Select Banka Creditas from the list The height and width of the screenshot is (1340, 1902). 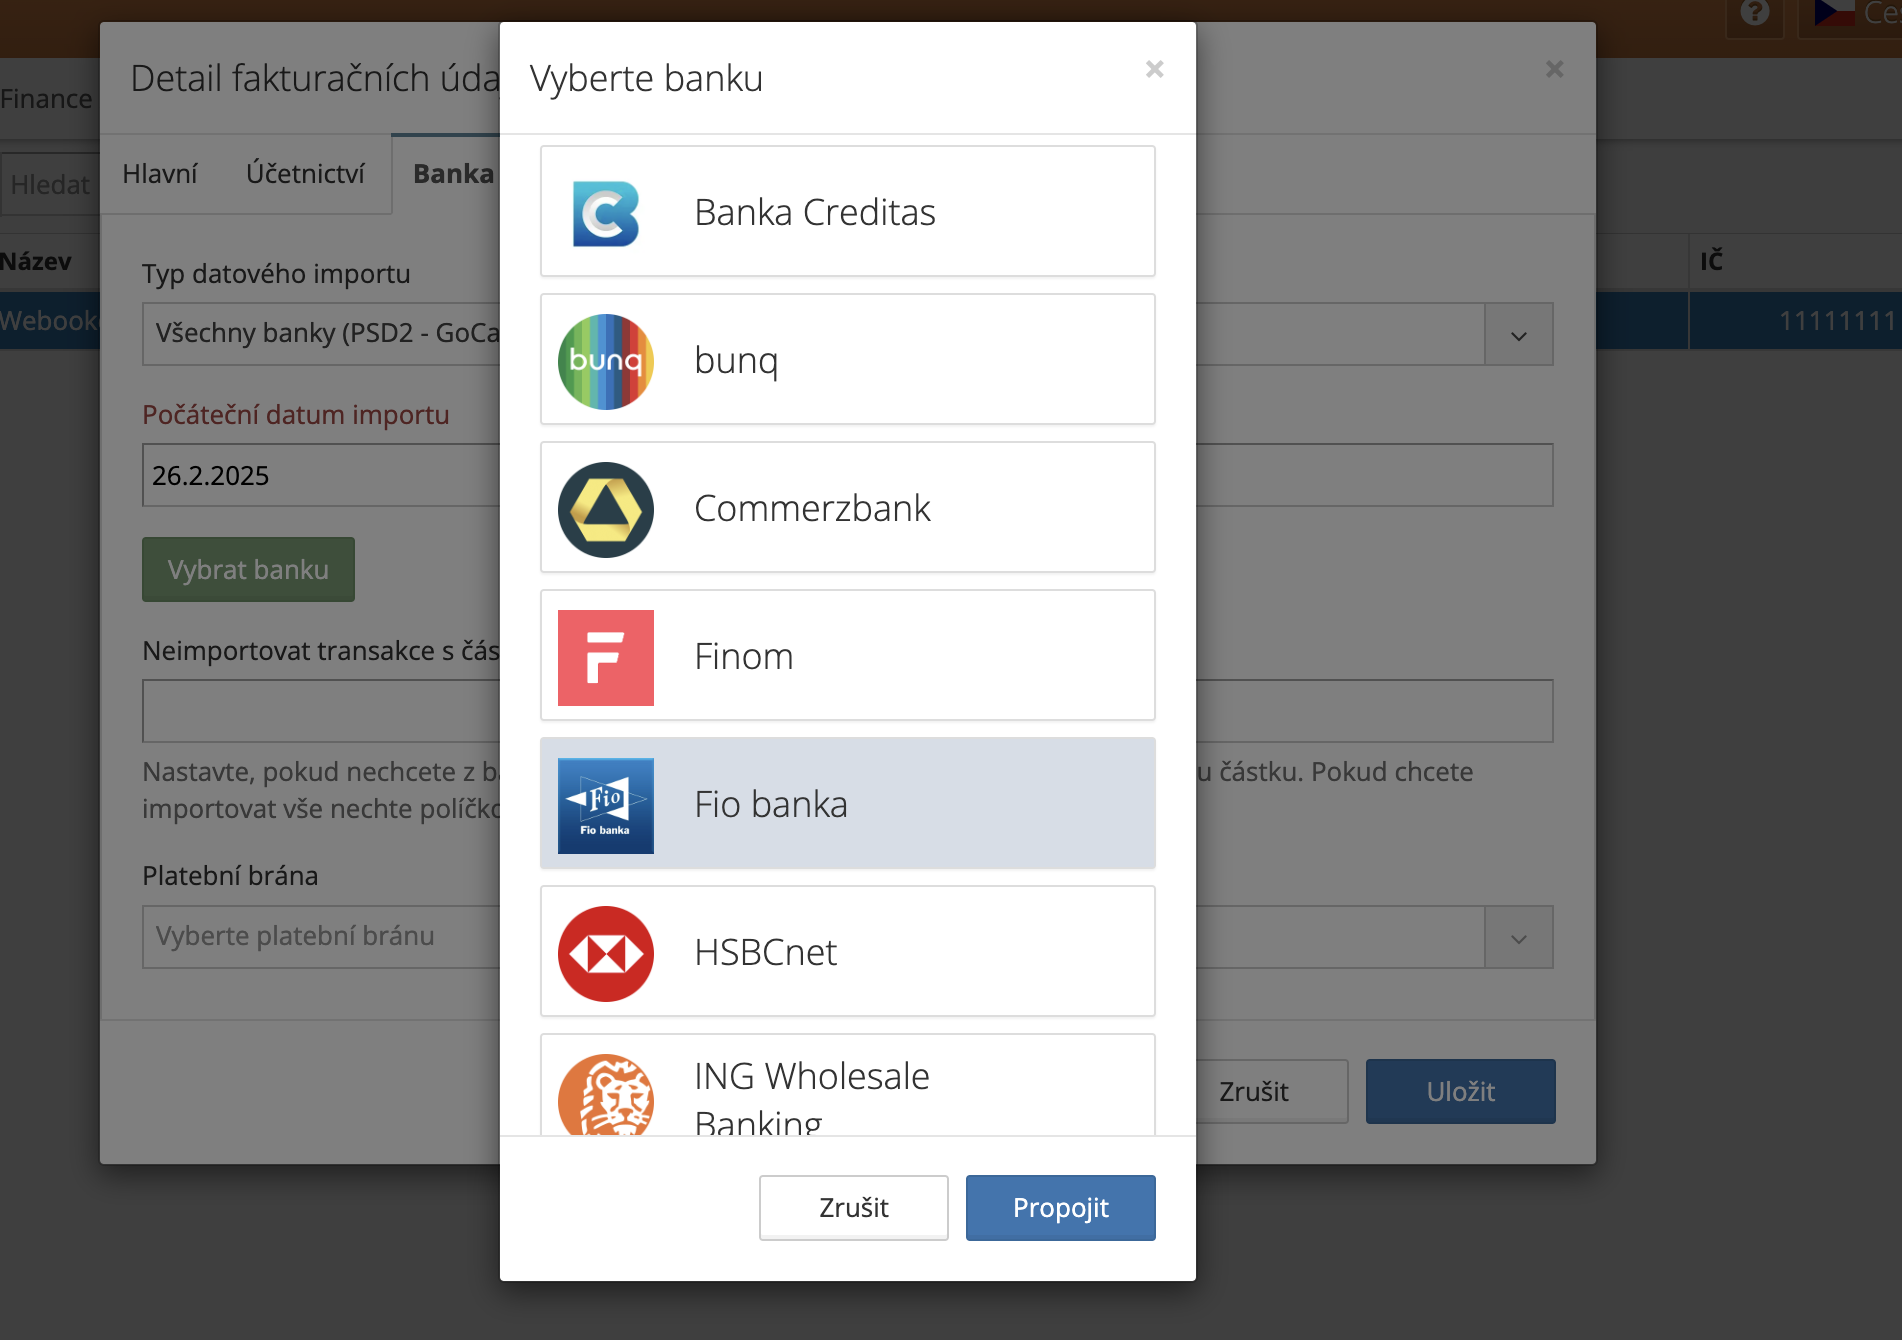point(848,211)
